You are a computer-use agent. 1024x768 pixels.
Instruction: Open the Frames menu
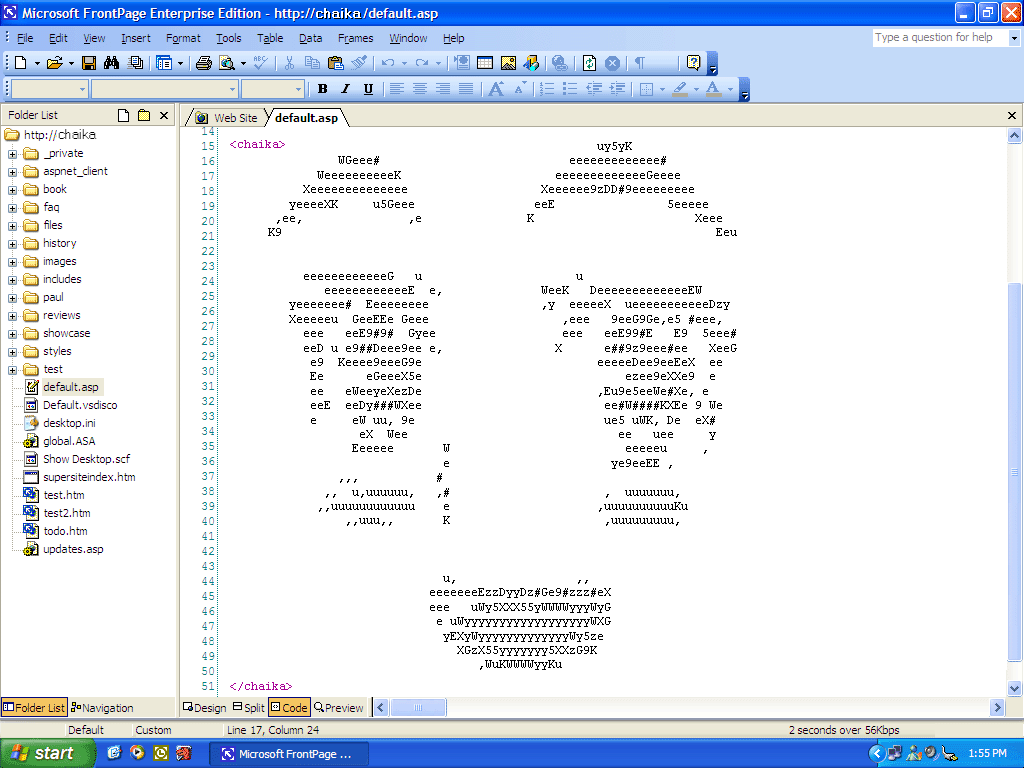(355, 38)
